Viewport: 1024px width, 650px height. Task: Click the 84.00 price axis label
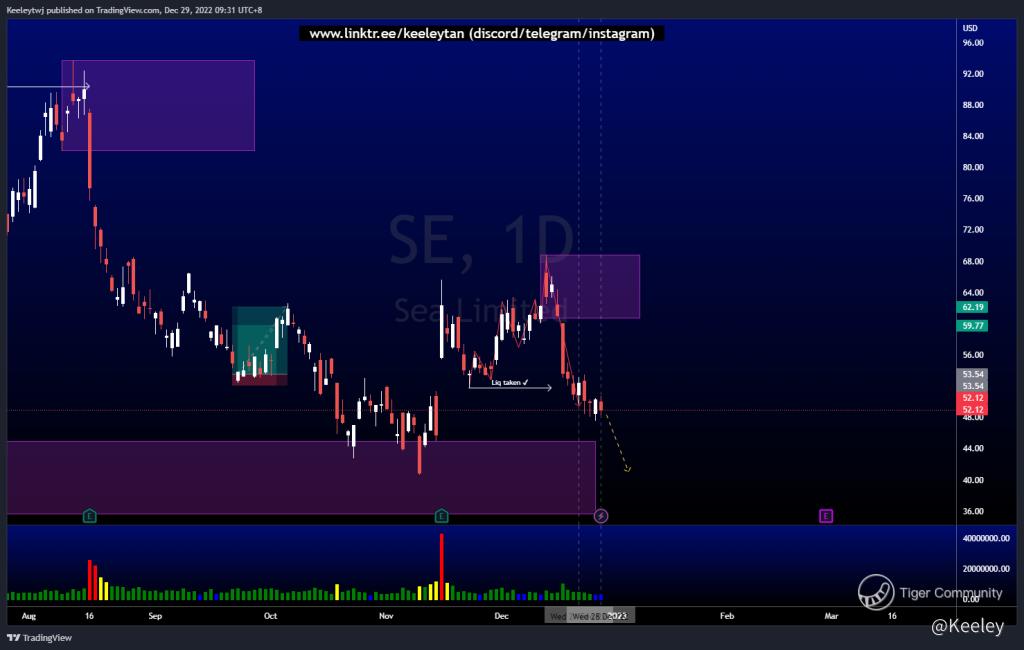(972, 136)
